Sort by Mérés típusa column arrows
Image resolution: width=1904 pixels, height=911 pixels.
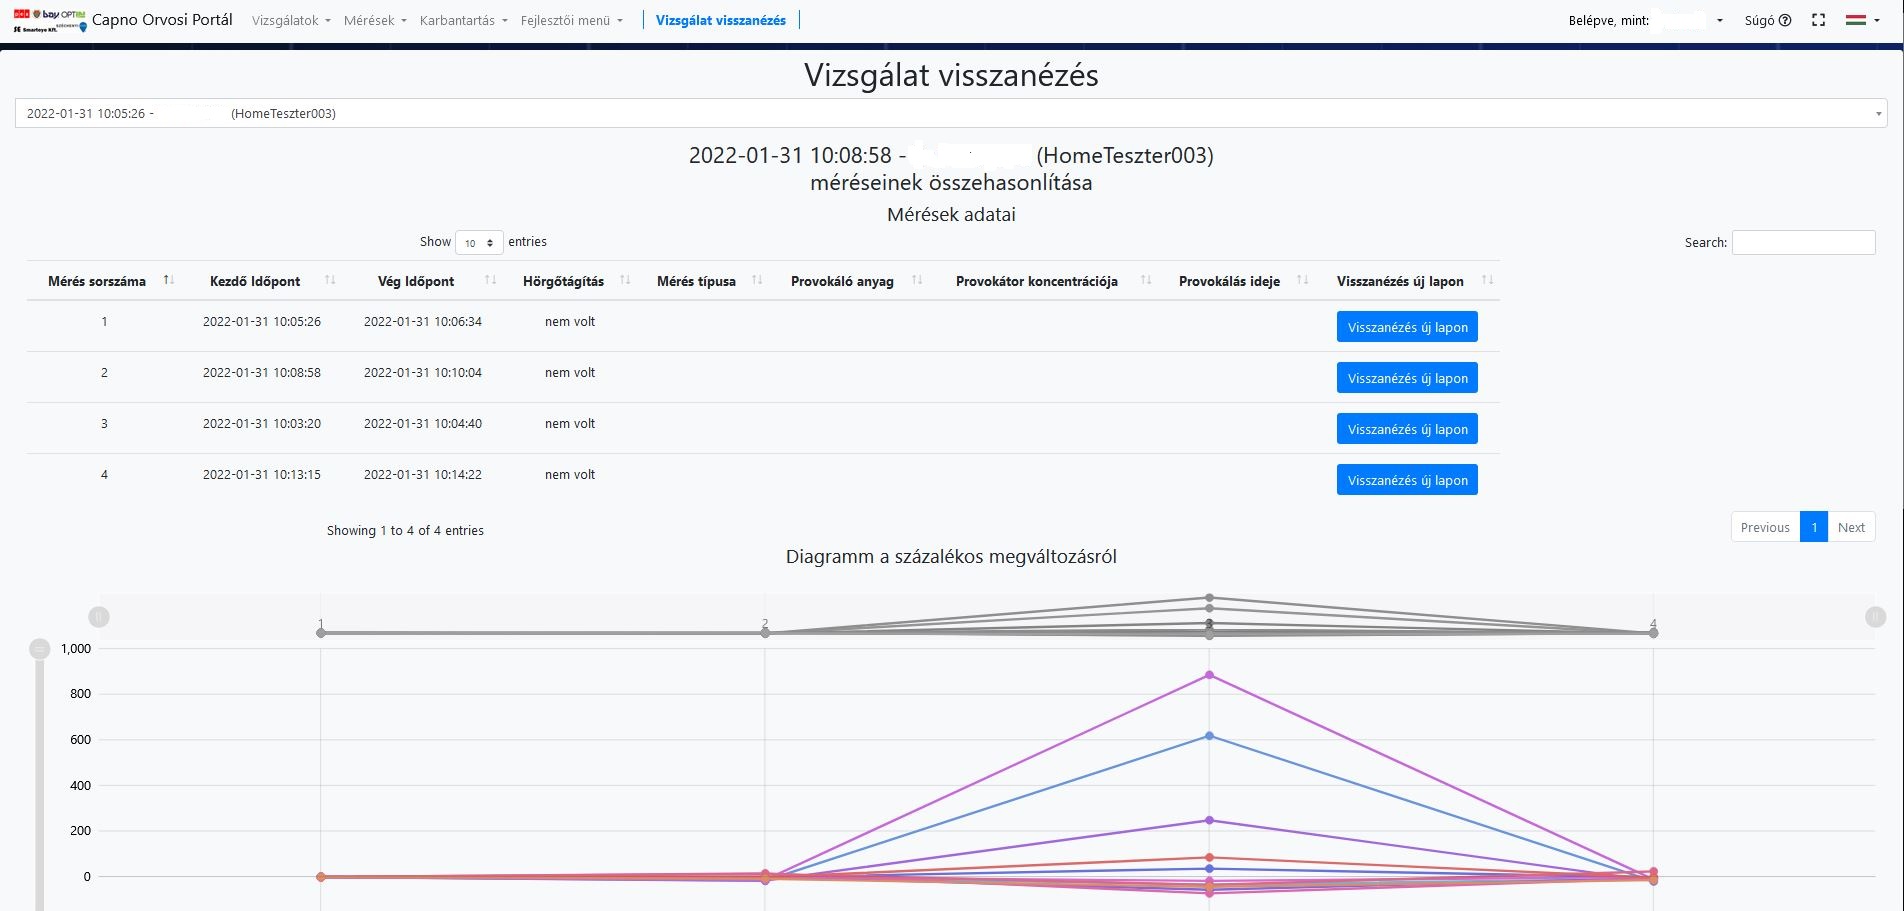[x=757, y=280]
